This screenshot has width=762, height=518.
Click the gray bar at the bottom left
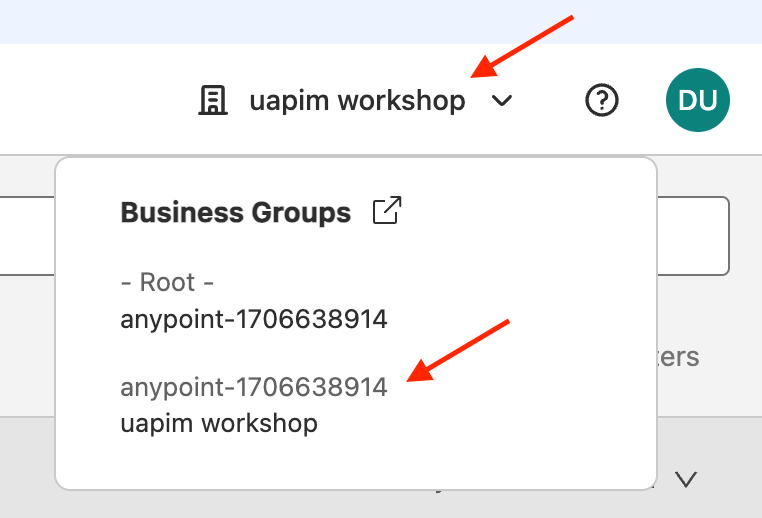click(27, 466)
